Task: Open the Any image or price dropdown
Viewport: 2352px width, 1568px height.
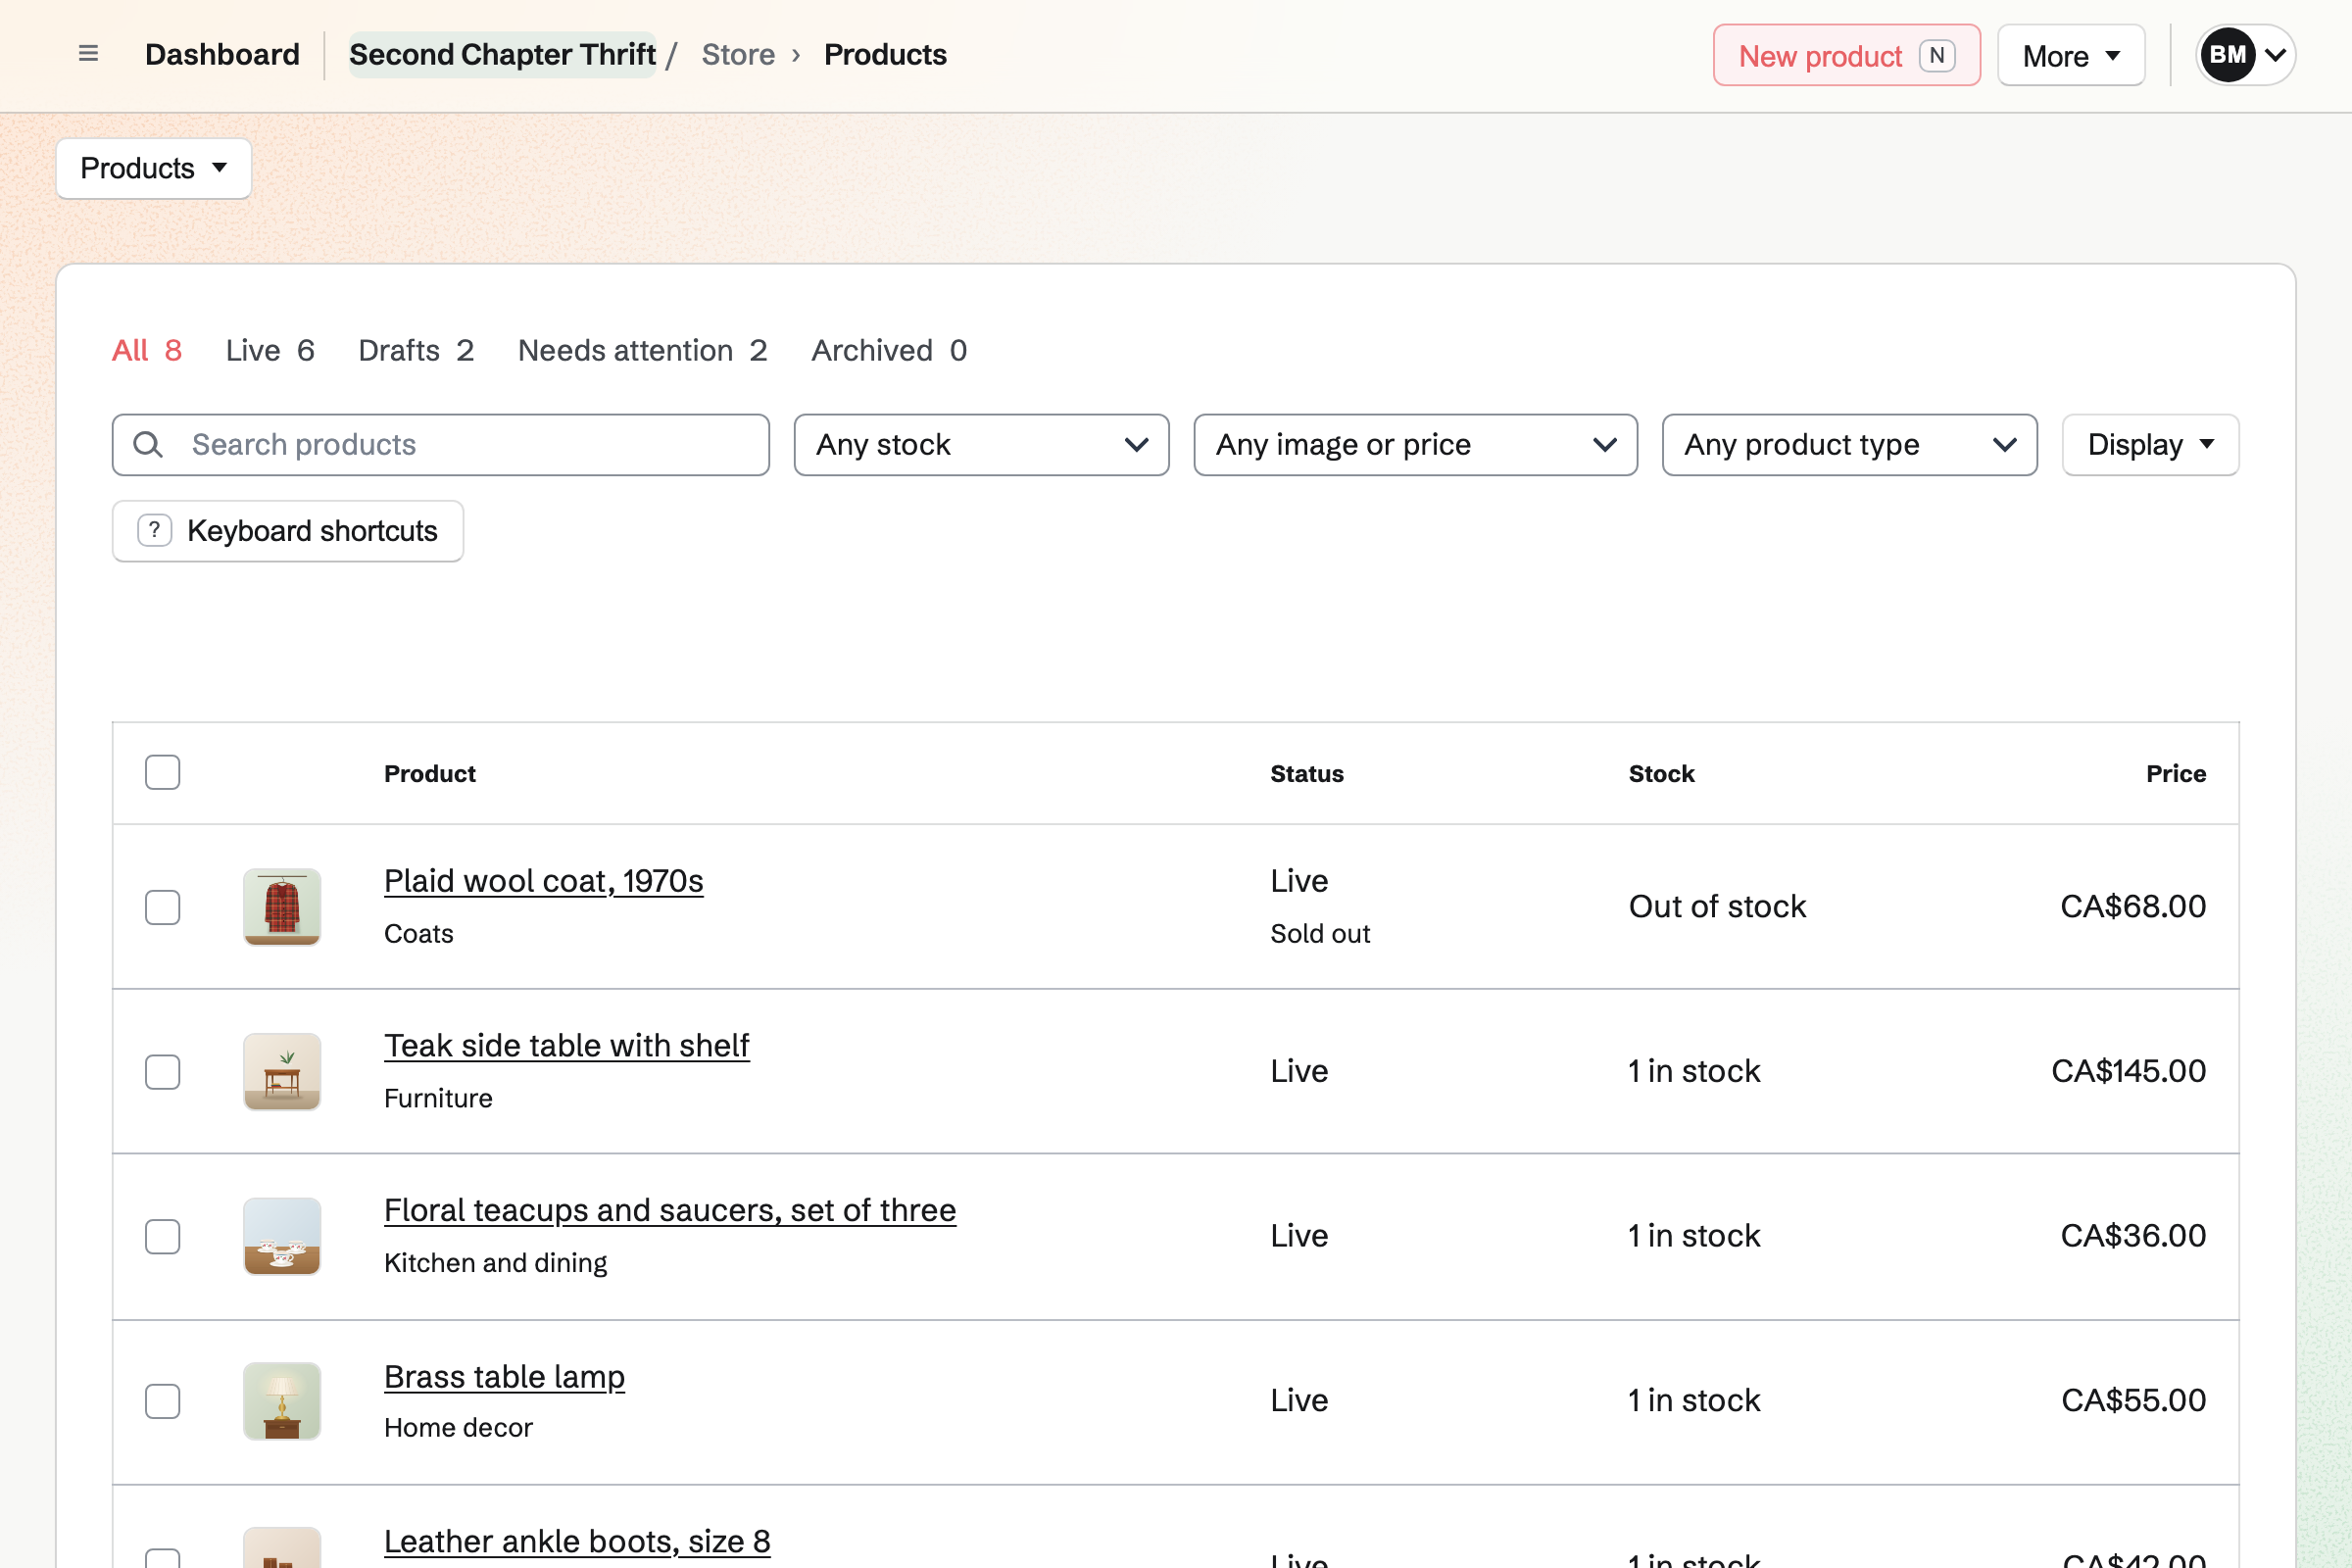Action: tap(1415, 445)
